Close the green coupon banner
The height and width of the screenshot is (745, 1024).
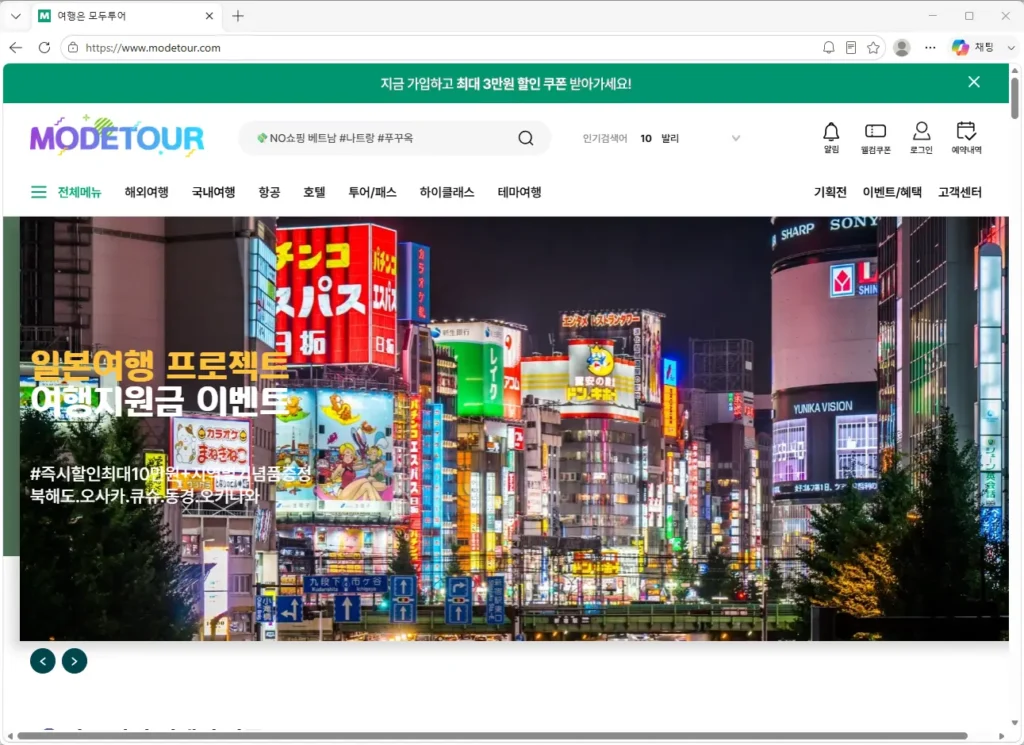pyautogui.click(x=974, y=82)
